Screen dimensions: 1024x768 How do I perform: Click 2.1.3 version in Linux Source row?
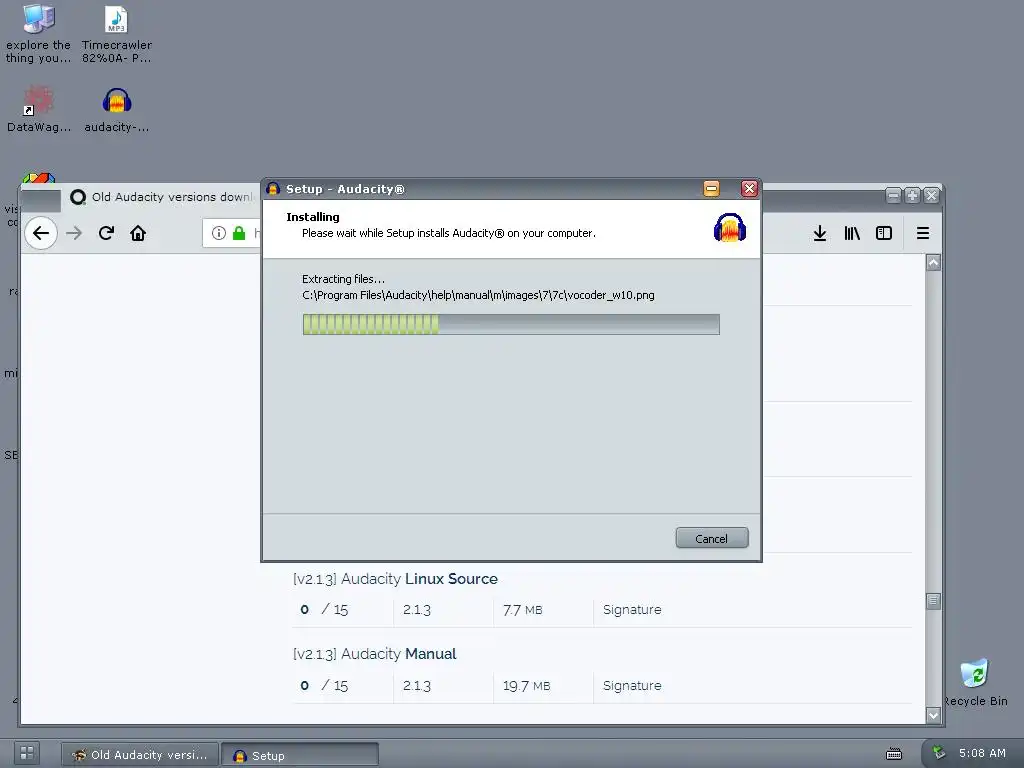click(x=417, y=610)
